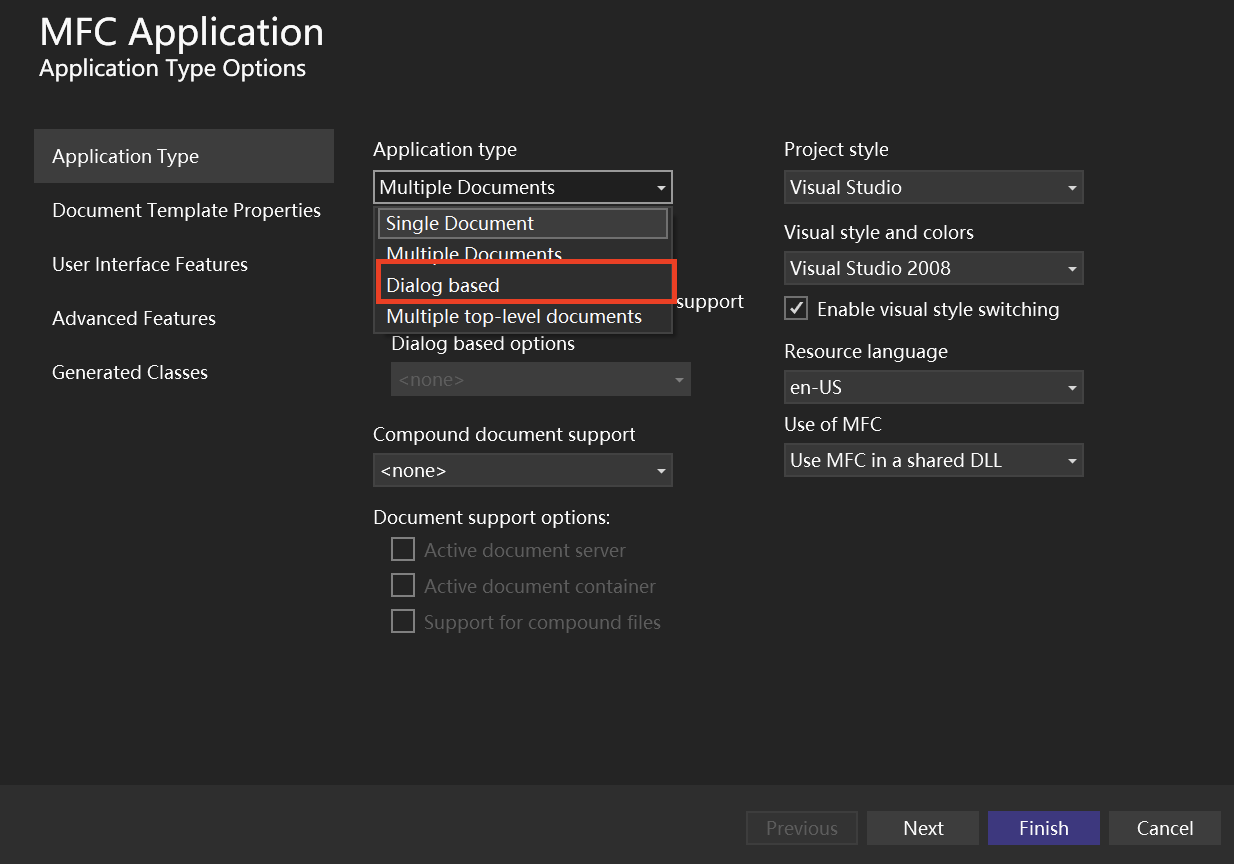Go to Document Template Properties page
Image resolution: width=1234 pixels, height=864 pixels.
(x=186, y=210)
